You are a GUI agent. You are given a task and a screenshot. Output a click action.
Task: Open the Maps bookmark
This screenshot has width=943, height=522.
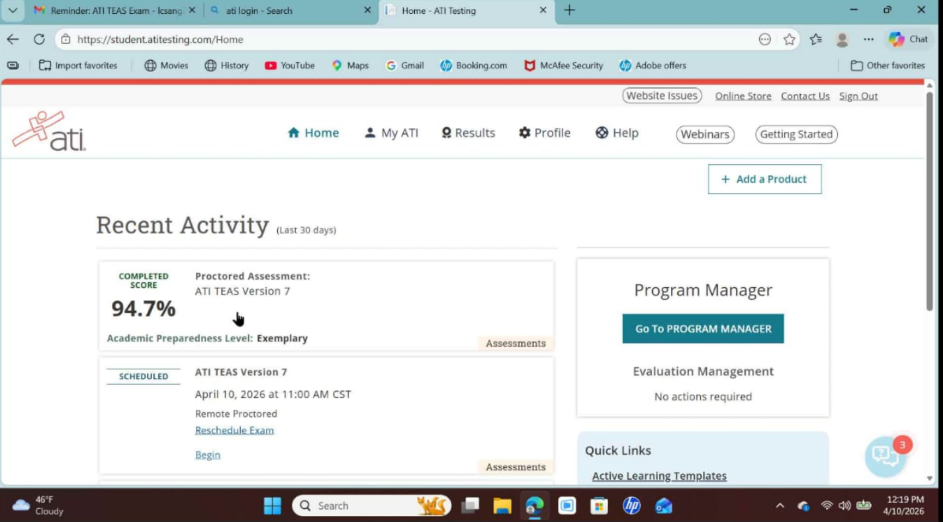[350, 66]
